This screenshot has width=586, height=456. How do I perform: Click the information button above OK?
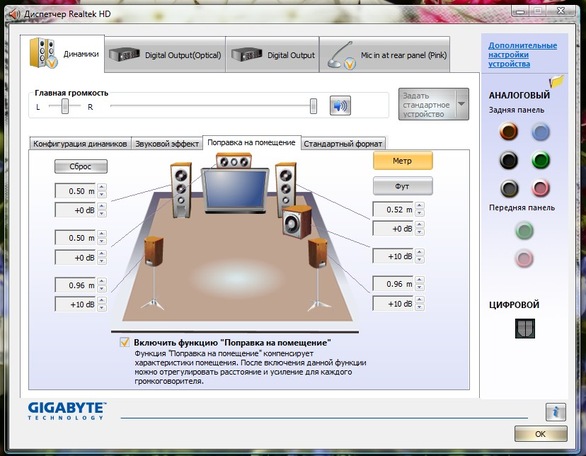click(x=555, y=412)
